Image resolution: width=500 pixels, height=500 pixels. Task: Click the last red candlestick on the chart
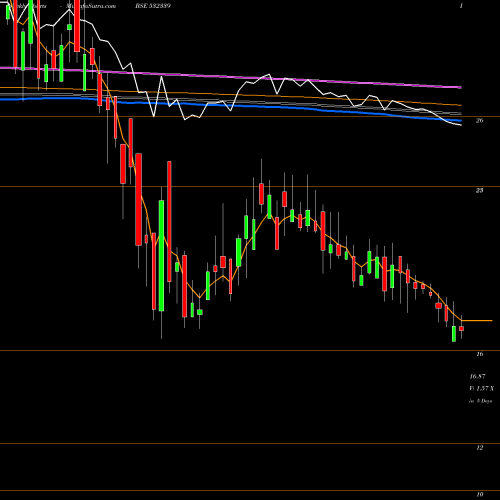point(461,328)
